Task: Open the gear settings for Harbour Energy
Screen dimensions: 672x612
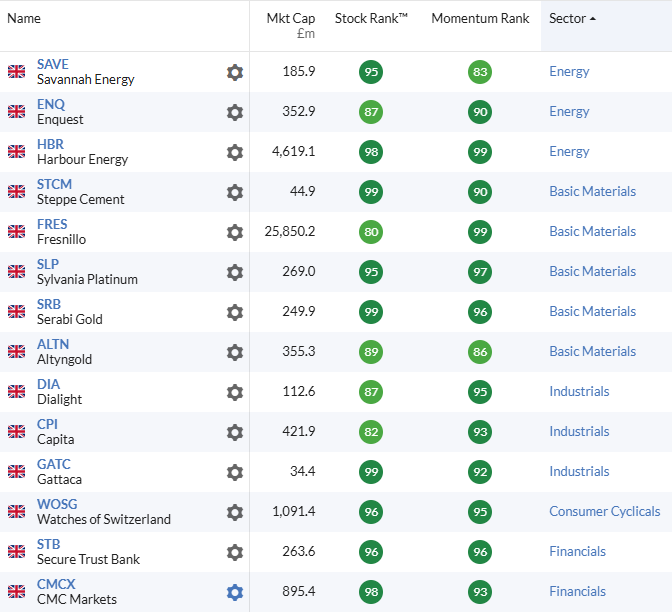Action: (x=235, y=152)
